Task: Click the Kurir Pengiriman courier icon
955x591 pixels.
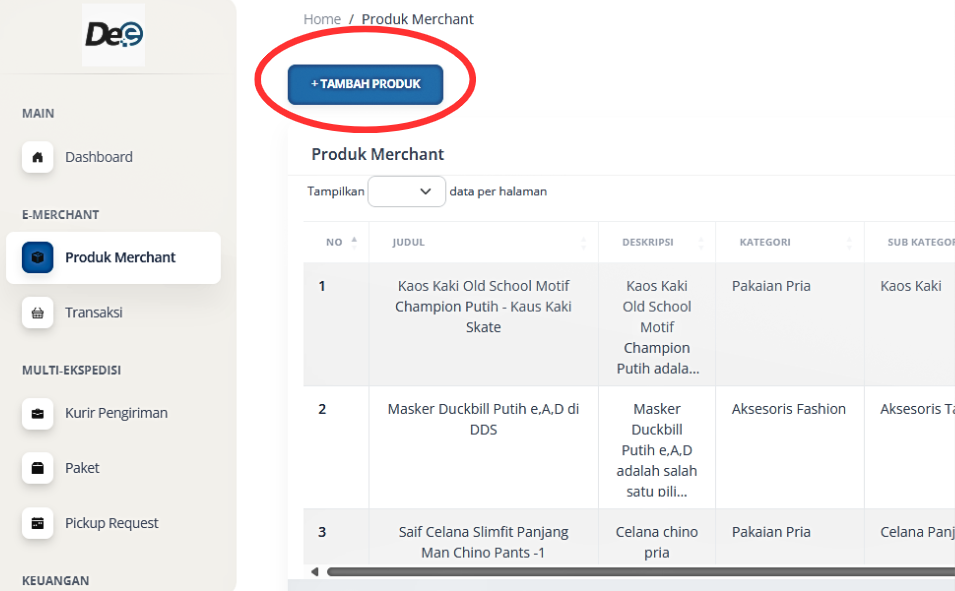Action: pyautogui.click(x=37, y=413)
